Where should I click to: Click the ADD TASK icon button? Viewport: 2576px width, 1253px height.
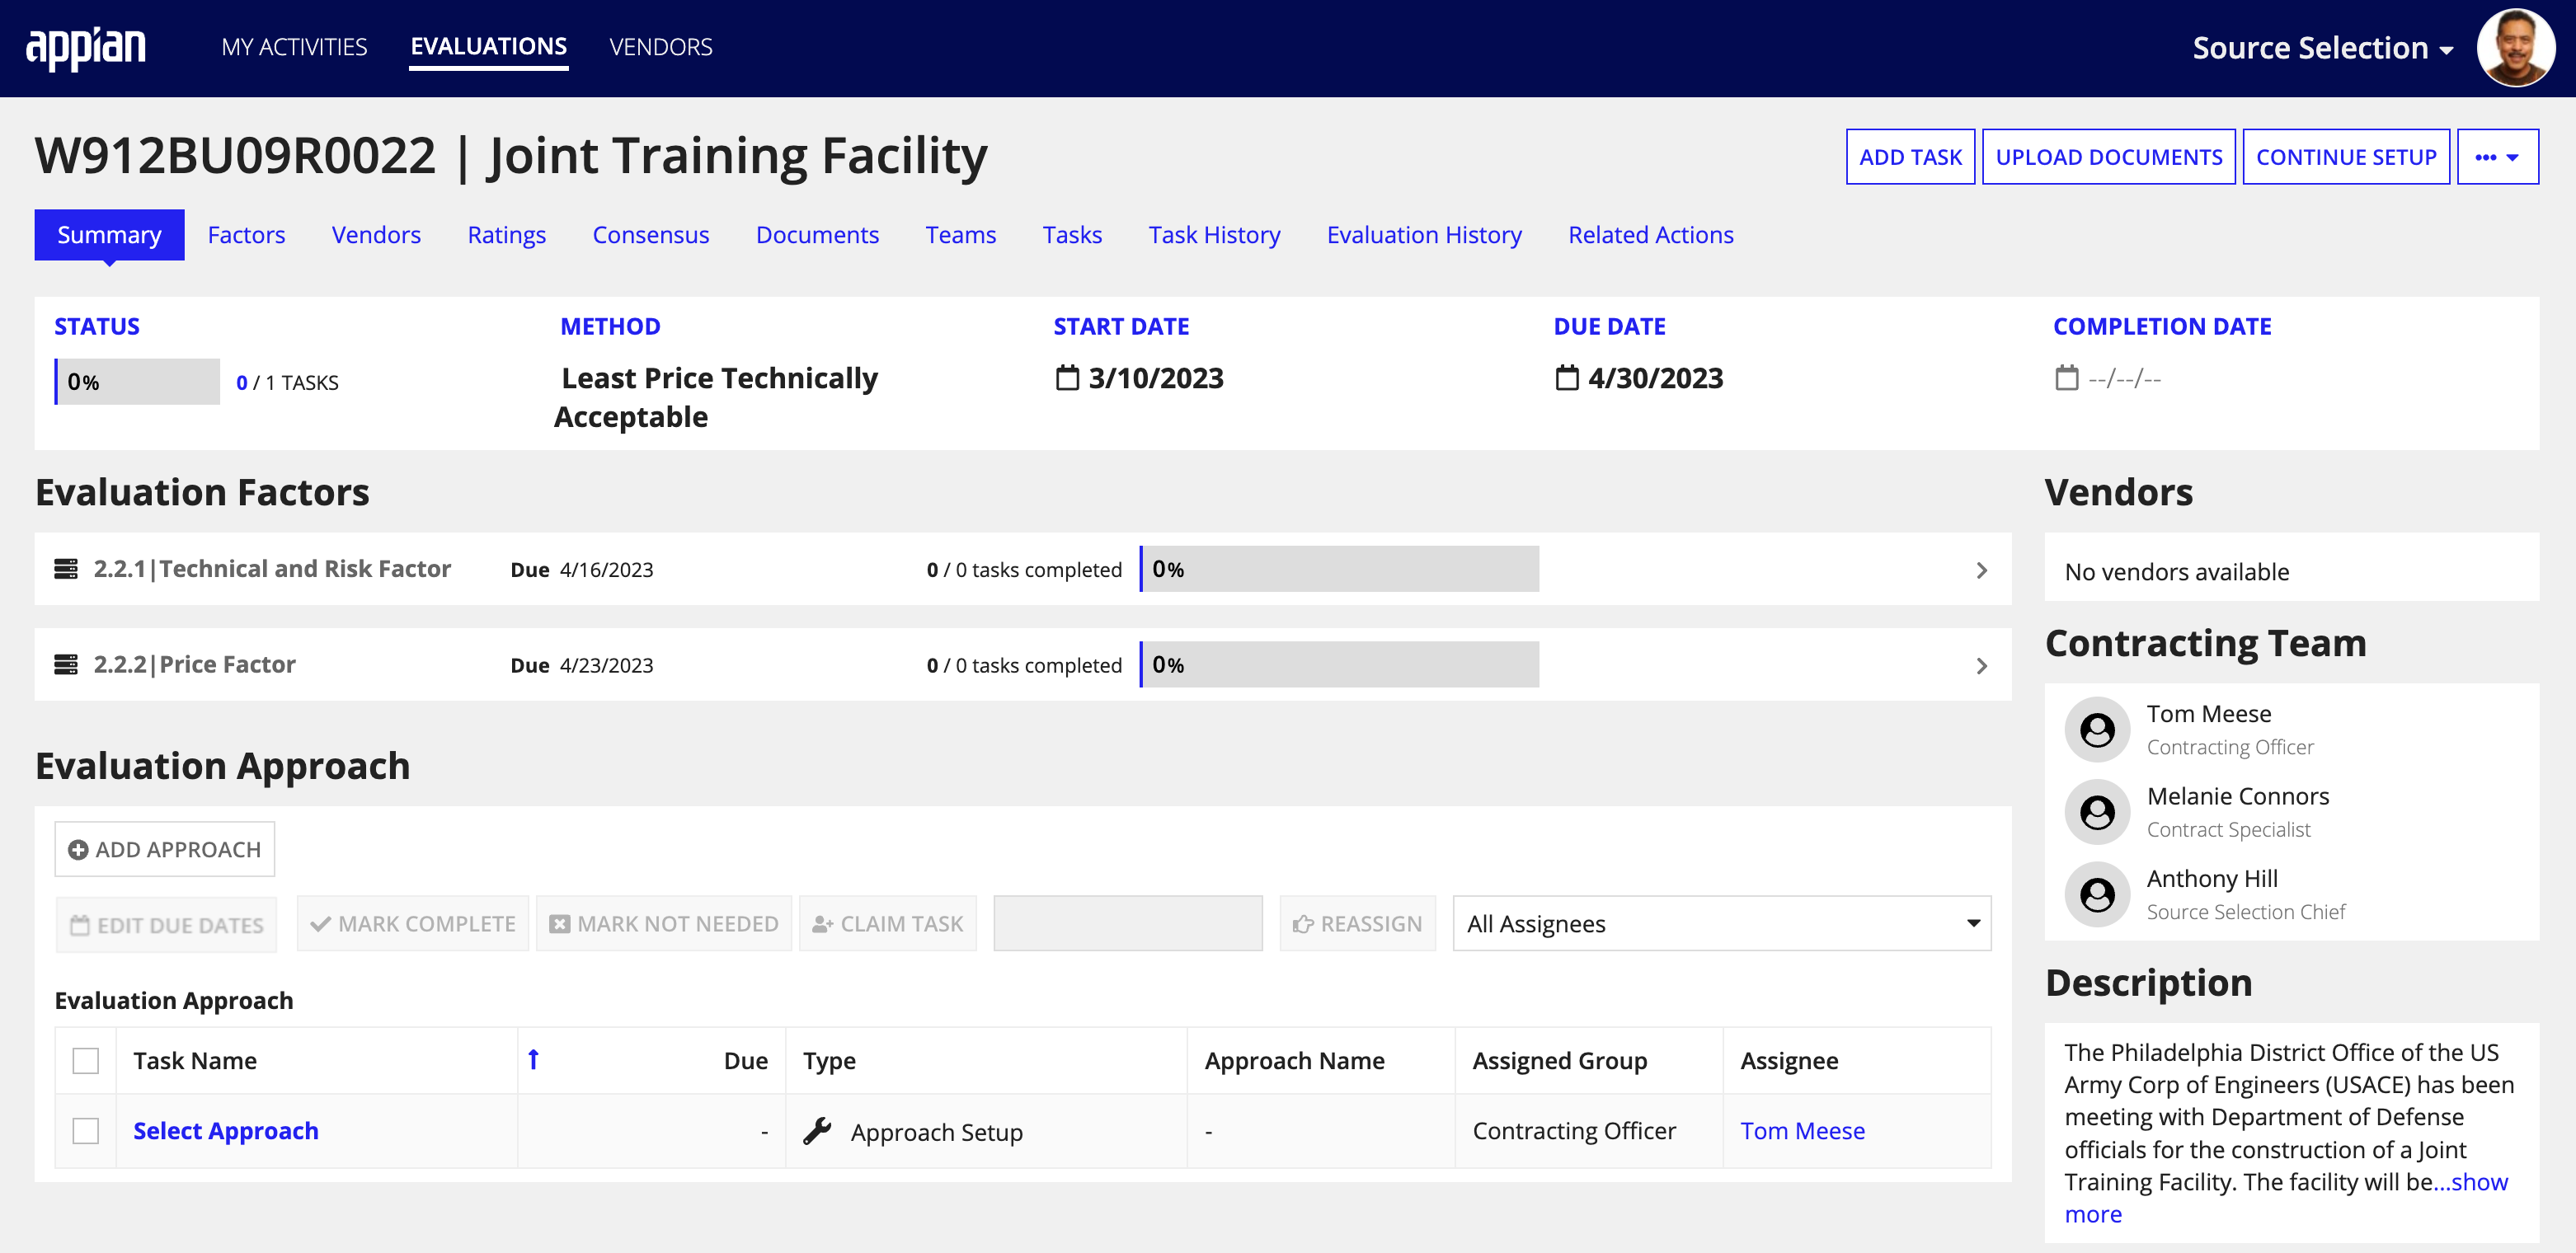(1911, 156)
